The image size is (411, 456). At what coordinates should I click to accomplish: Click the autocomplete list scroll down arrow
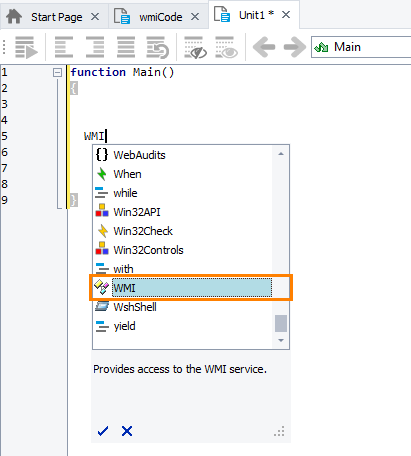pos(281,340)
